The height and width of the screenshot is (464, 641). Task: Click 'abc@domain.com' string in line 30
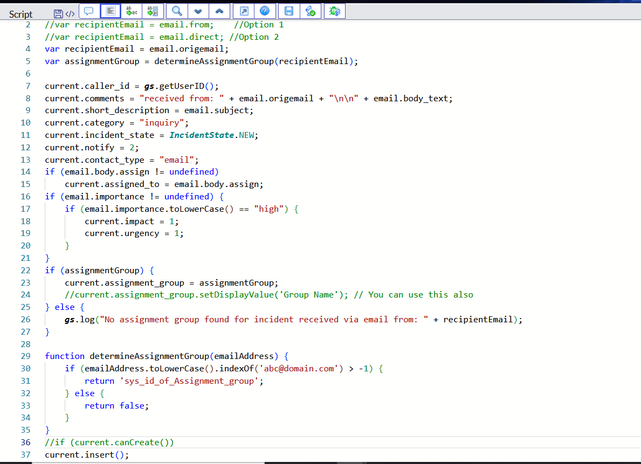click(x=300, y=368)
